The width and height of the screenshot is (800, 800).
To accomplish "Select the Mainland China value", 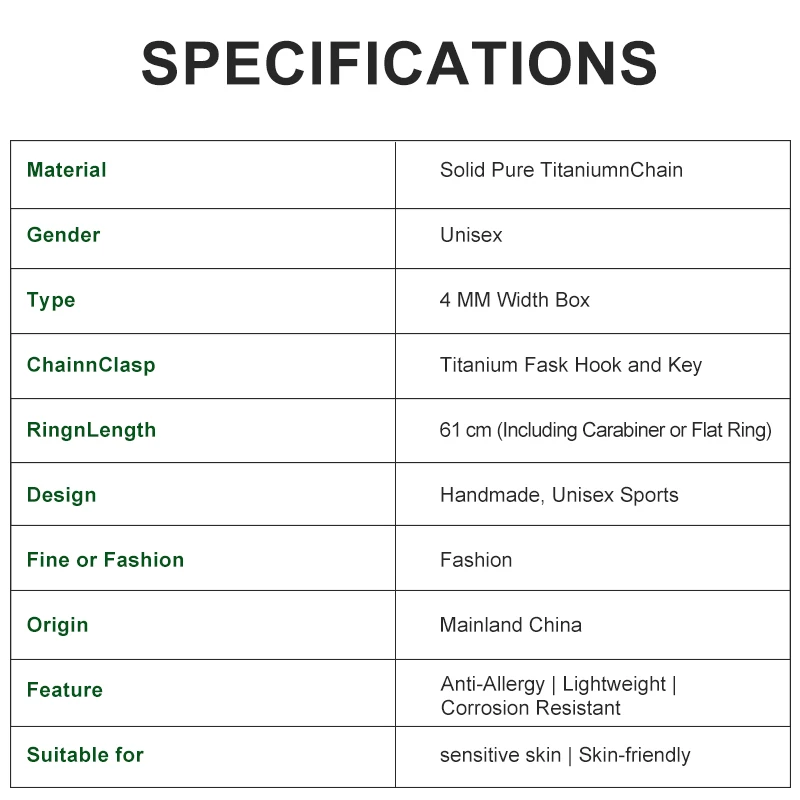I will click(x=511, y=625).
